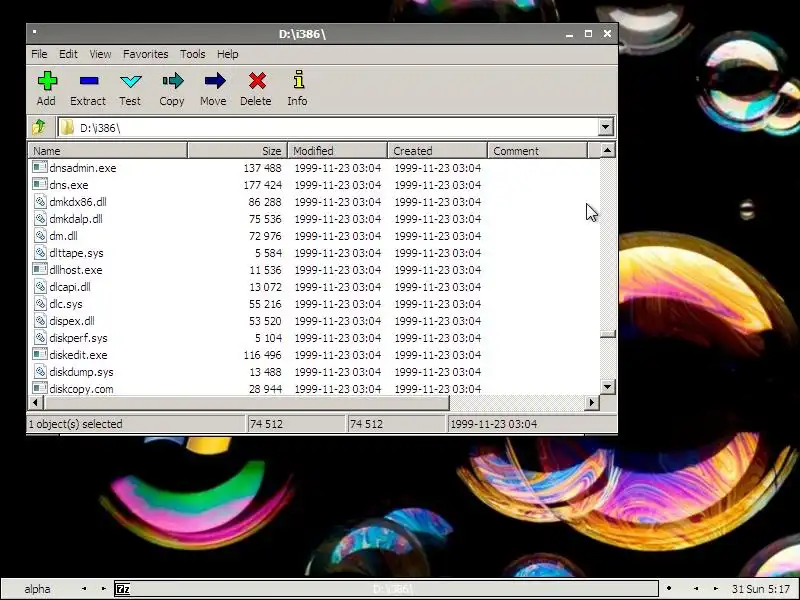Image resolution: width=800 pixels, height=600 pixels.
Task: Click the Copy toolbar icon
Action: click(172, 81)
